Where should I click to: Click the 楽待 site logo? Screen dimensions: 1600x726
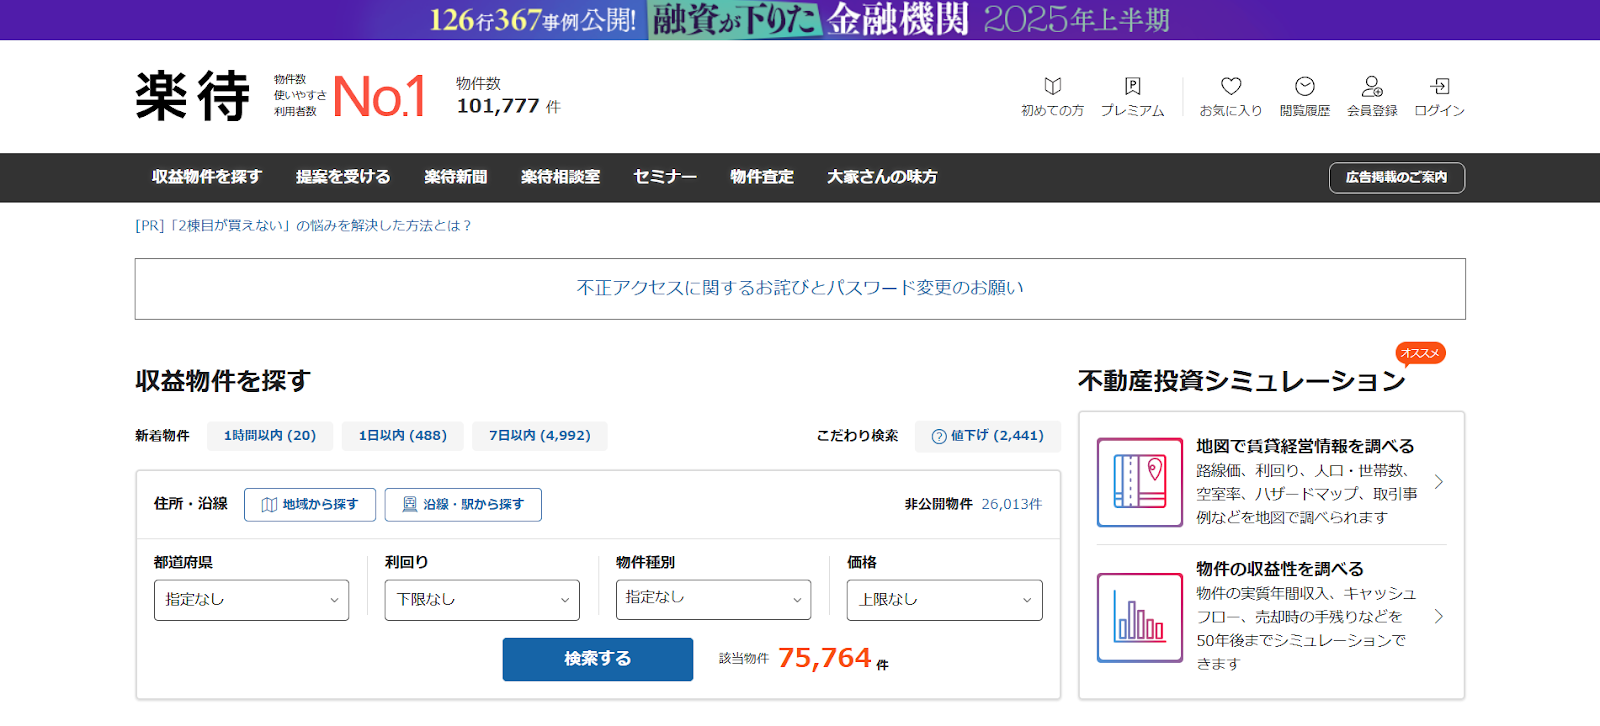pos(193,96)
